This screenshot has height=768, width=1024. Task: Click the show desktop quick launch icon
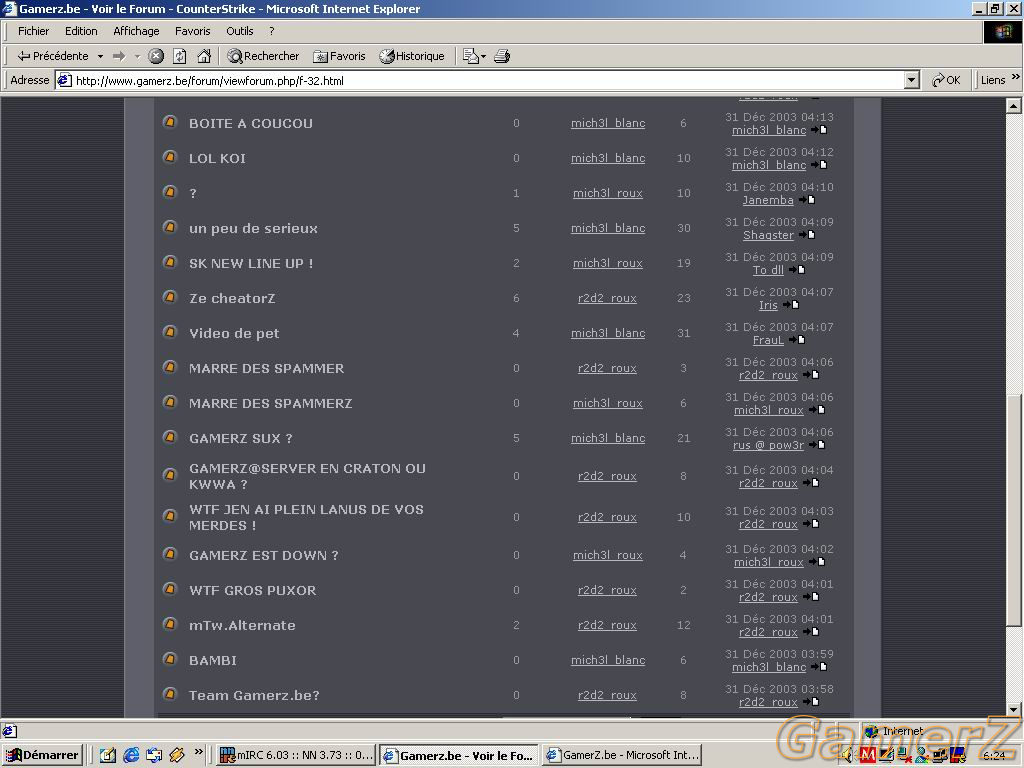point(108,756)
